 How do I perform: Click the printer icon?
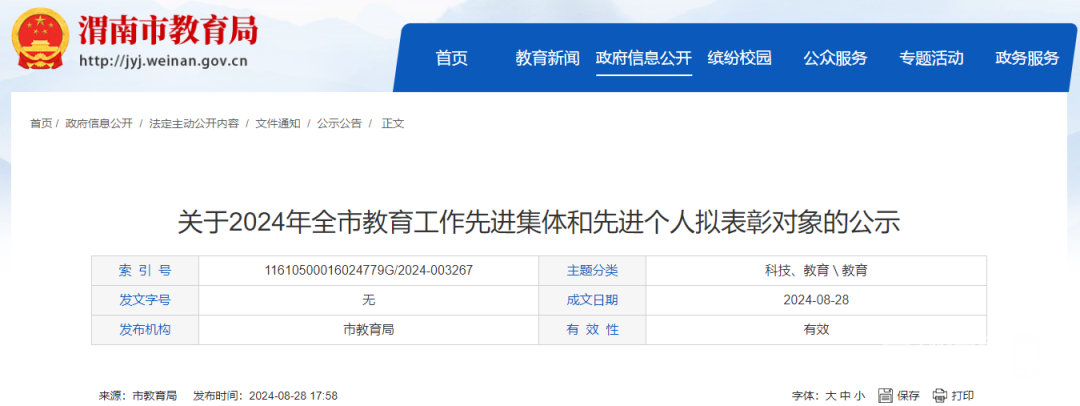click(939, 395)
